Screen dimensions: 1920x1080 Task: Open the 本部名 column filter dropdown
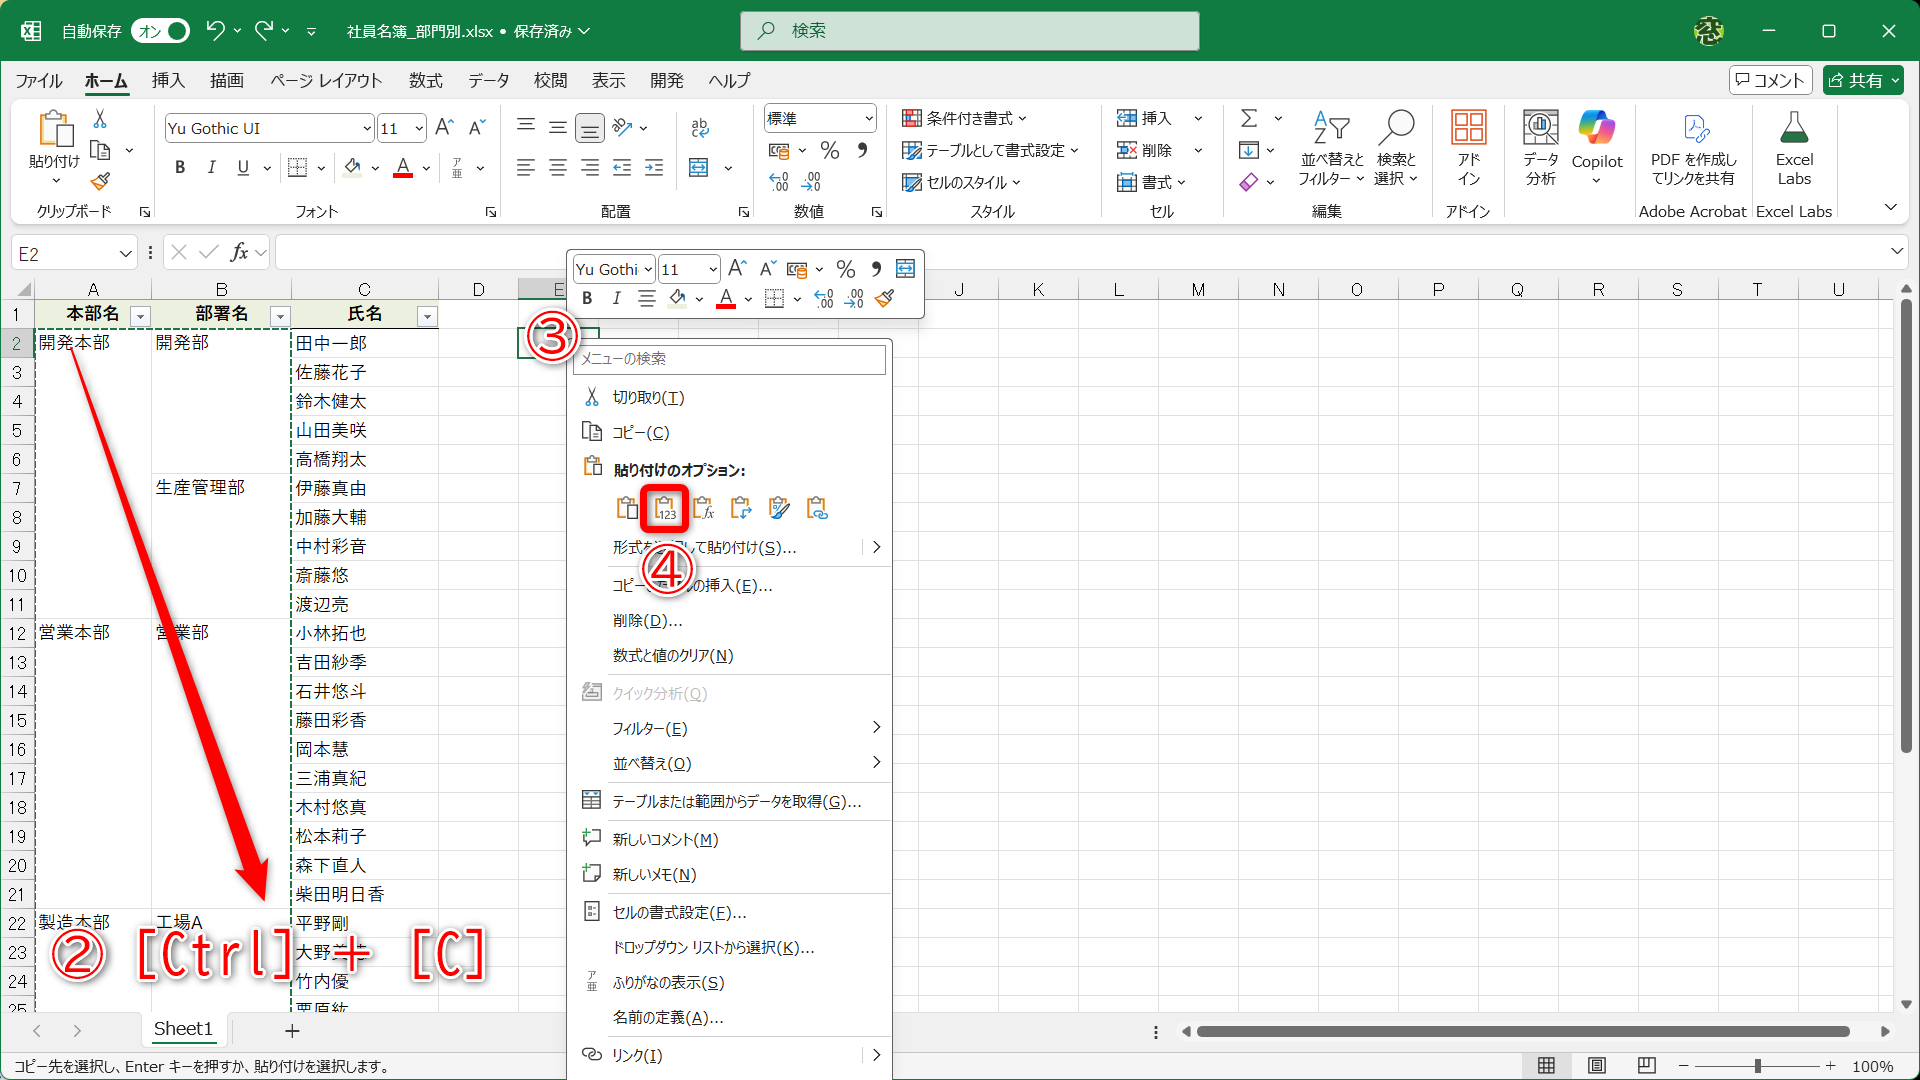[140, 317]
